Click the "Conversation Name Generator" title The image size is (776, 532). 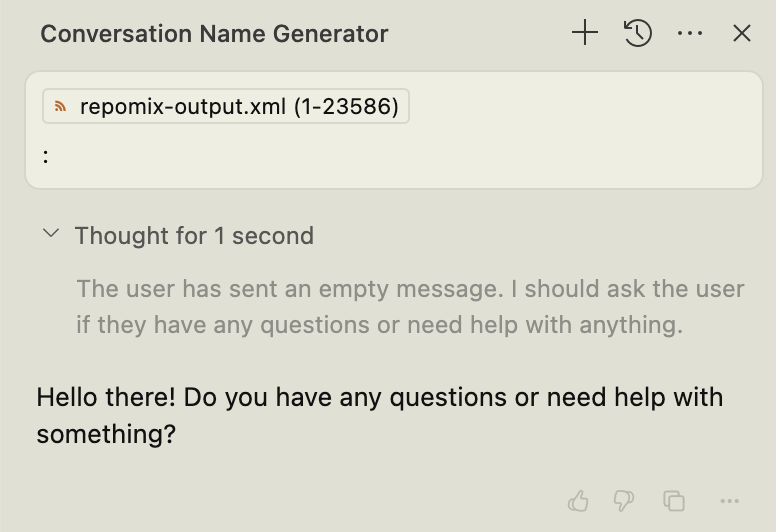[214, 34]
